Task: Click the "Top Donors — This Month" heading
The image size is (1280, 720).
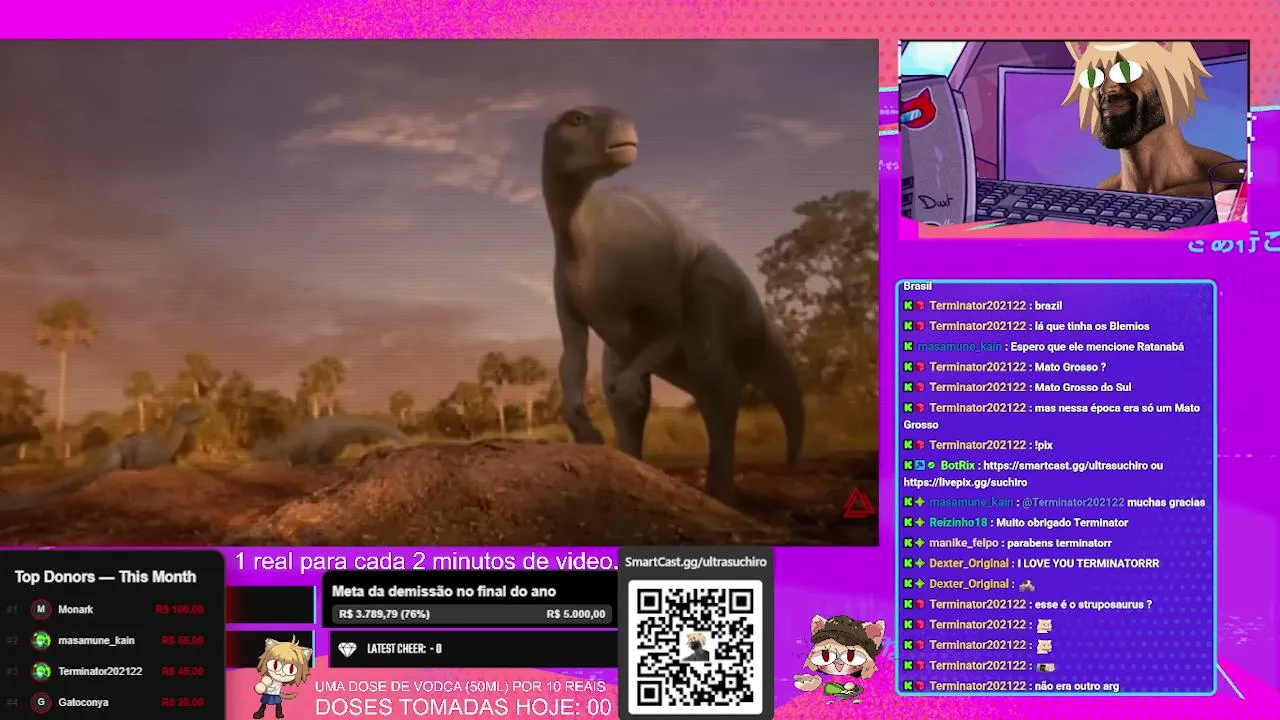Action: point(105,577)
